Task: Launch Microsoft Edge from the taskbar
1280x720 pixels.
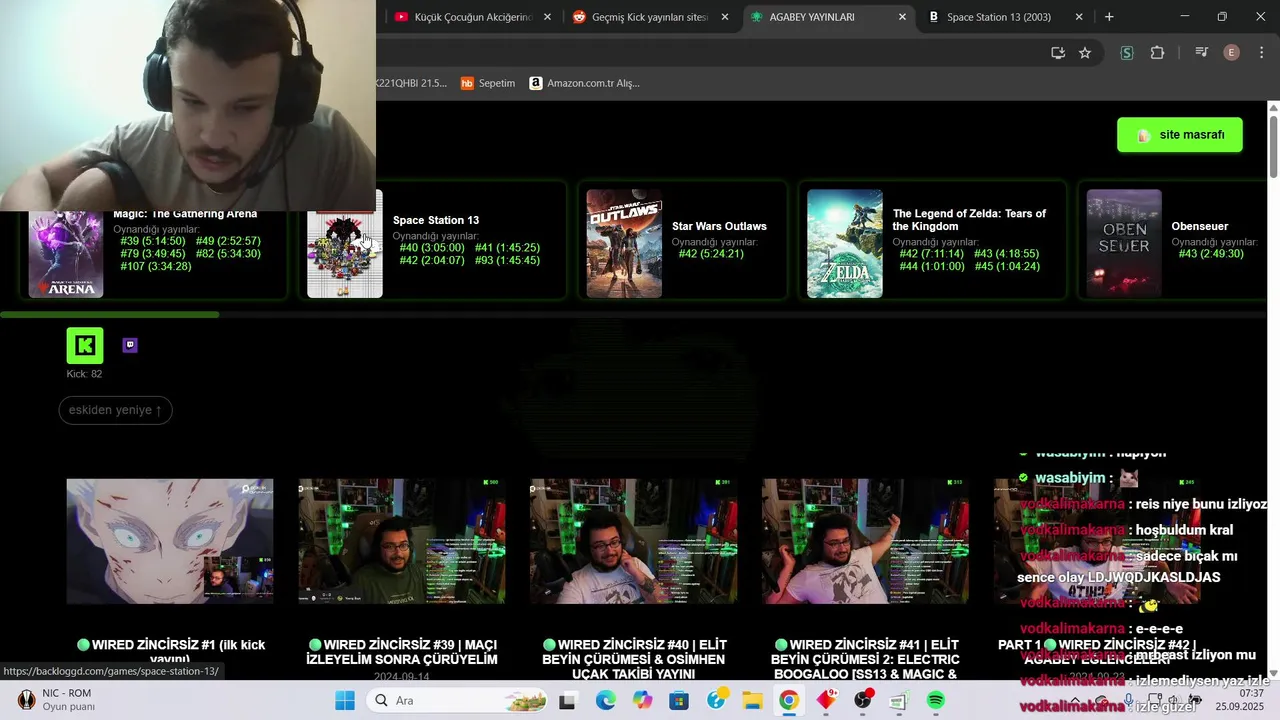Action: [x=605, y=700]
